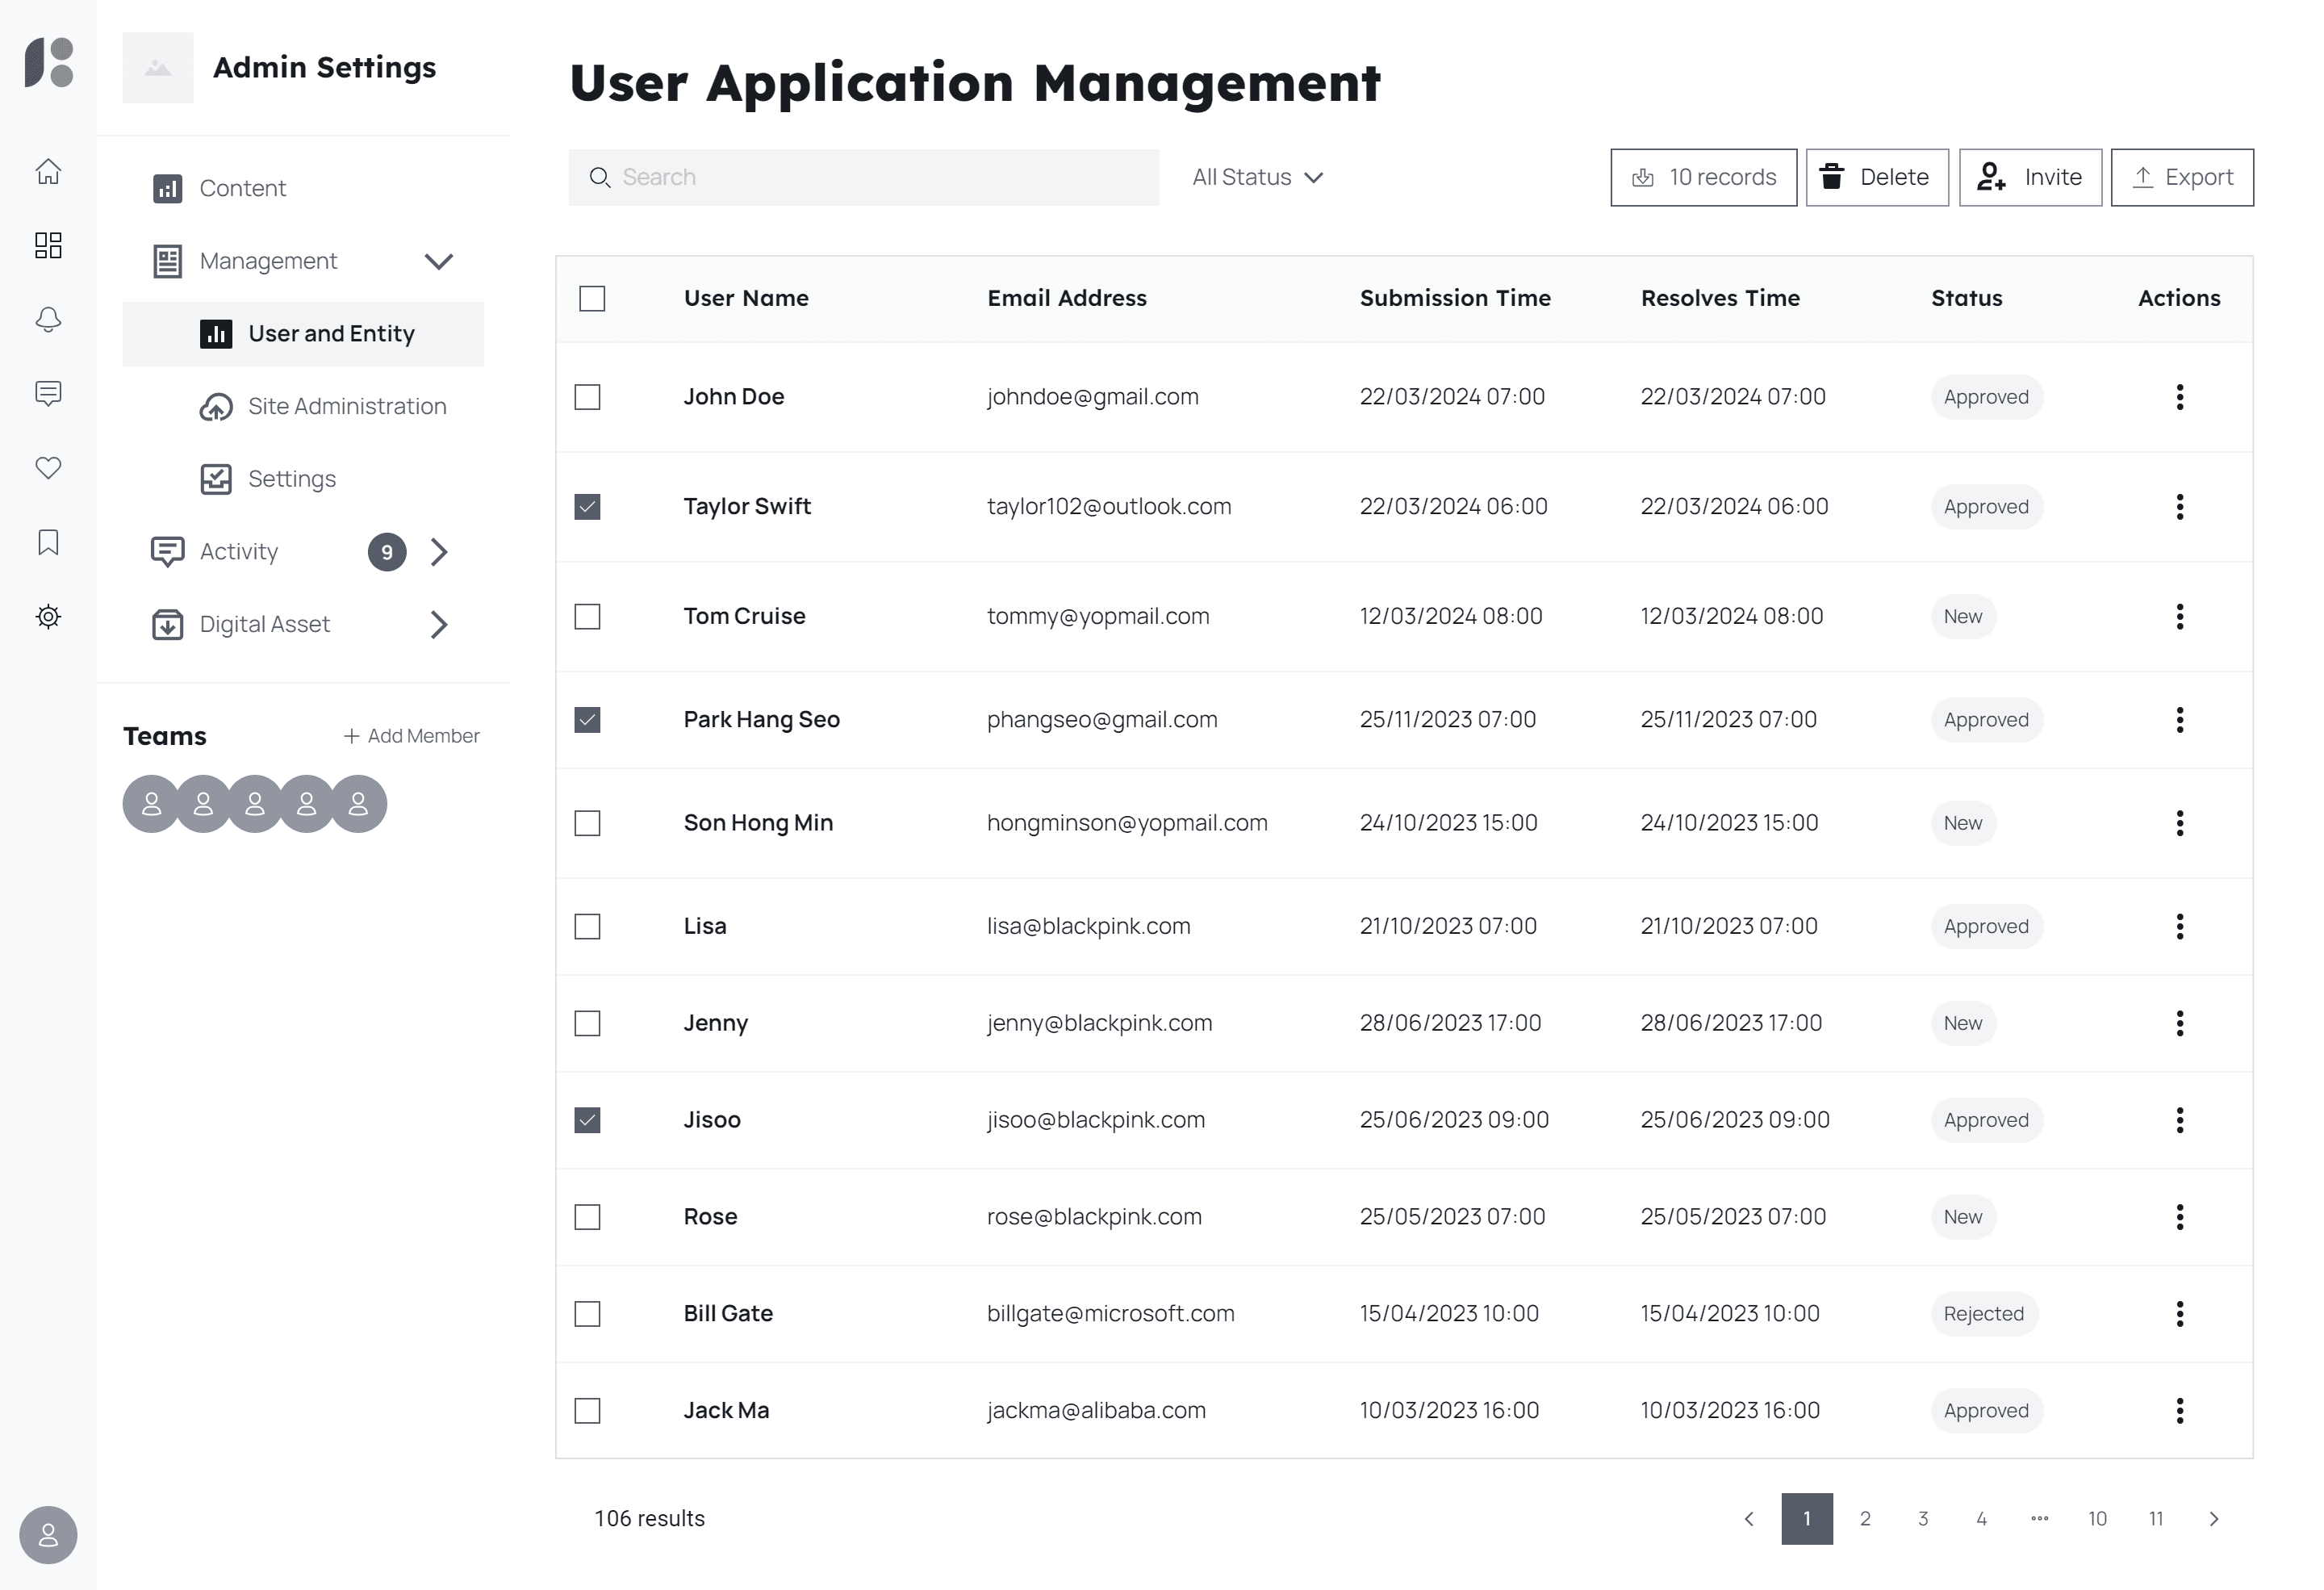Click the pagination ellipsis
Viewport: 2324px width, 1590px height.
[x=2039, y=1519]
